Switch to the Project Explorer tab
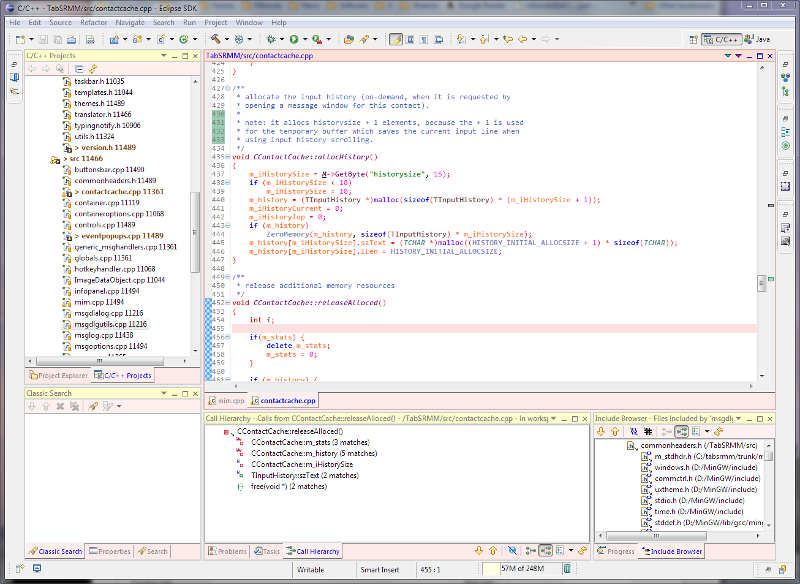The width and height of the screenshot is (800, 584). (x=59, y=375)
